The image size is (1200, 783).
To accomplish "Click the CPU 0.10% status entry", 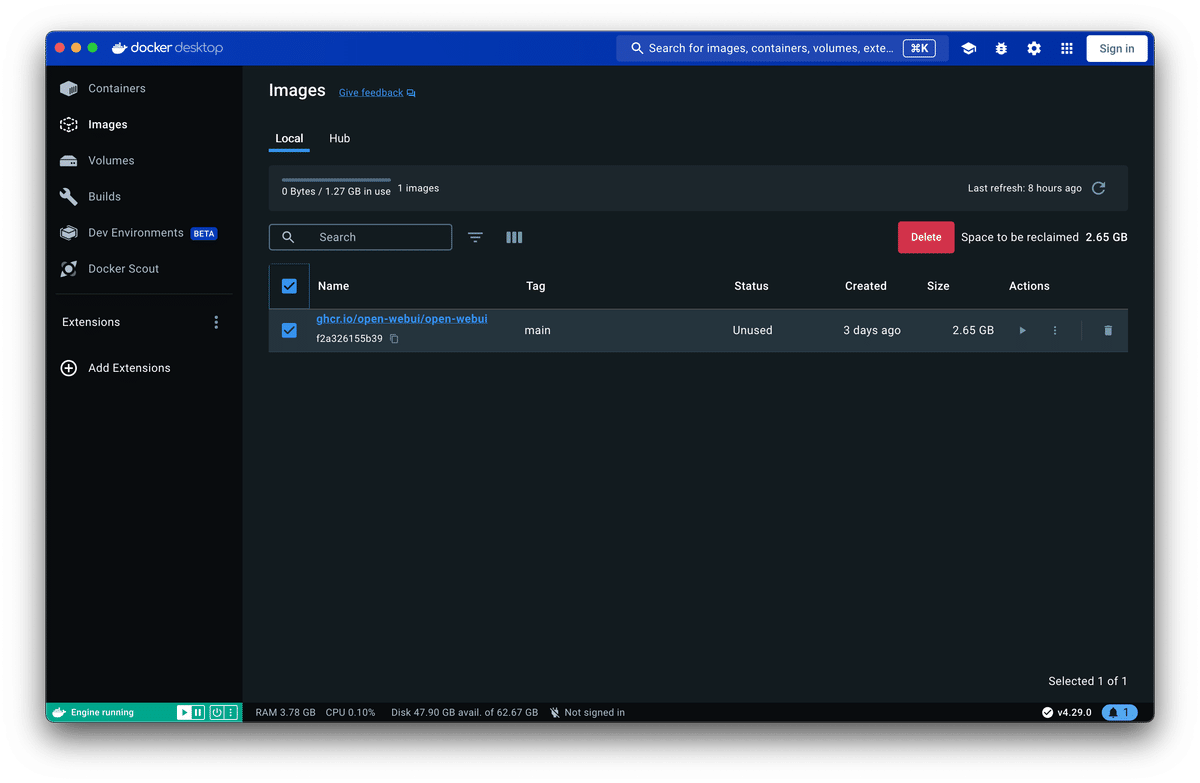I will point(350,713).
